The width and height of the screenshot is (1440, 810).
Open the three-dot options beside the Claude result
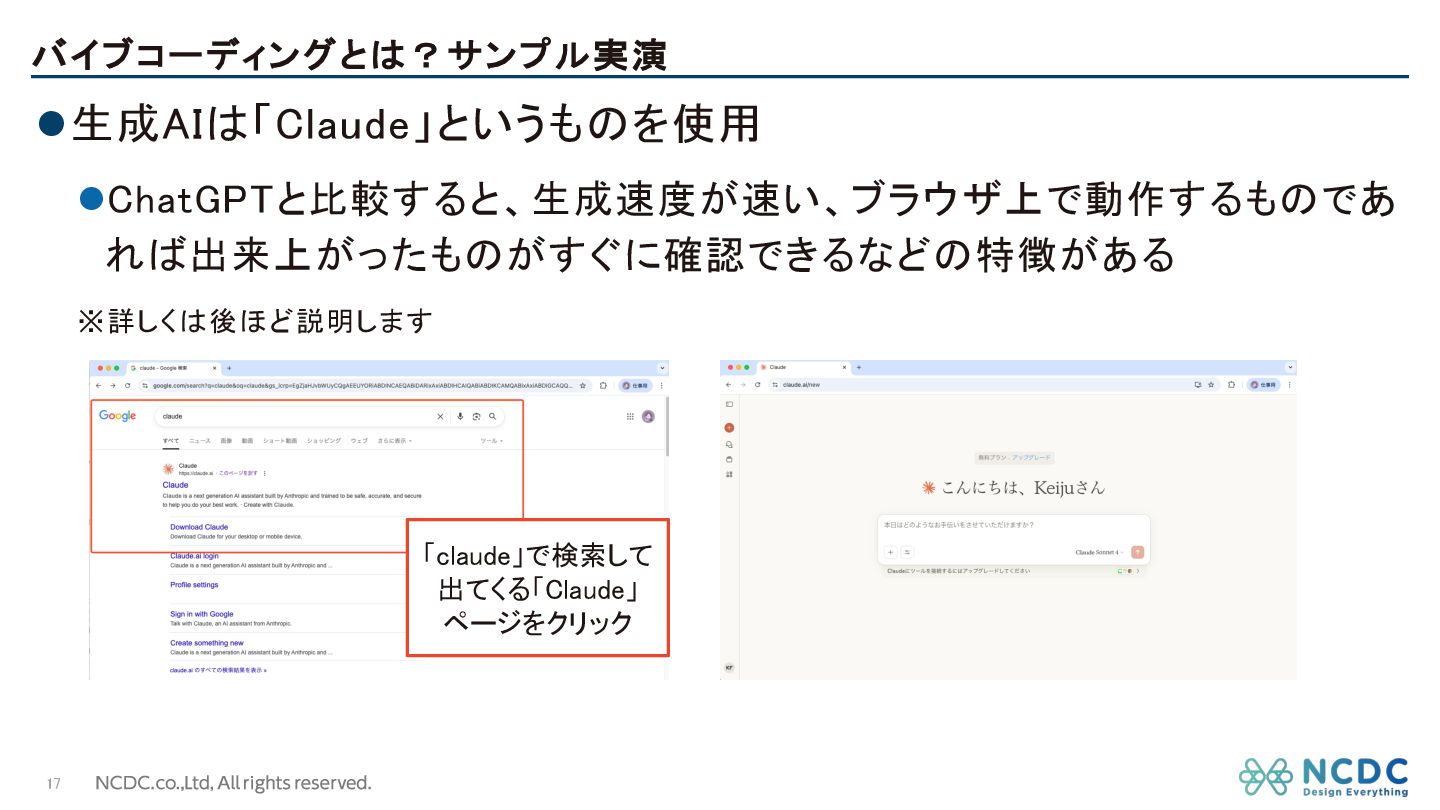(x=265, y=473)
